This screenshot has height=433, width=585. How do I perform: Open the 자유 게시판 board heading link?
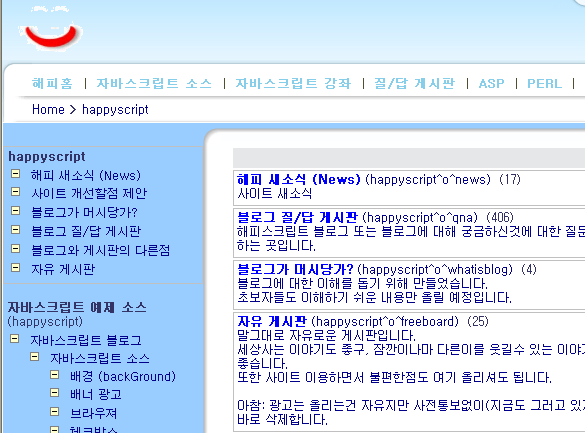click(x=272, y=321)
